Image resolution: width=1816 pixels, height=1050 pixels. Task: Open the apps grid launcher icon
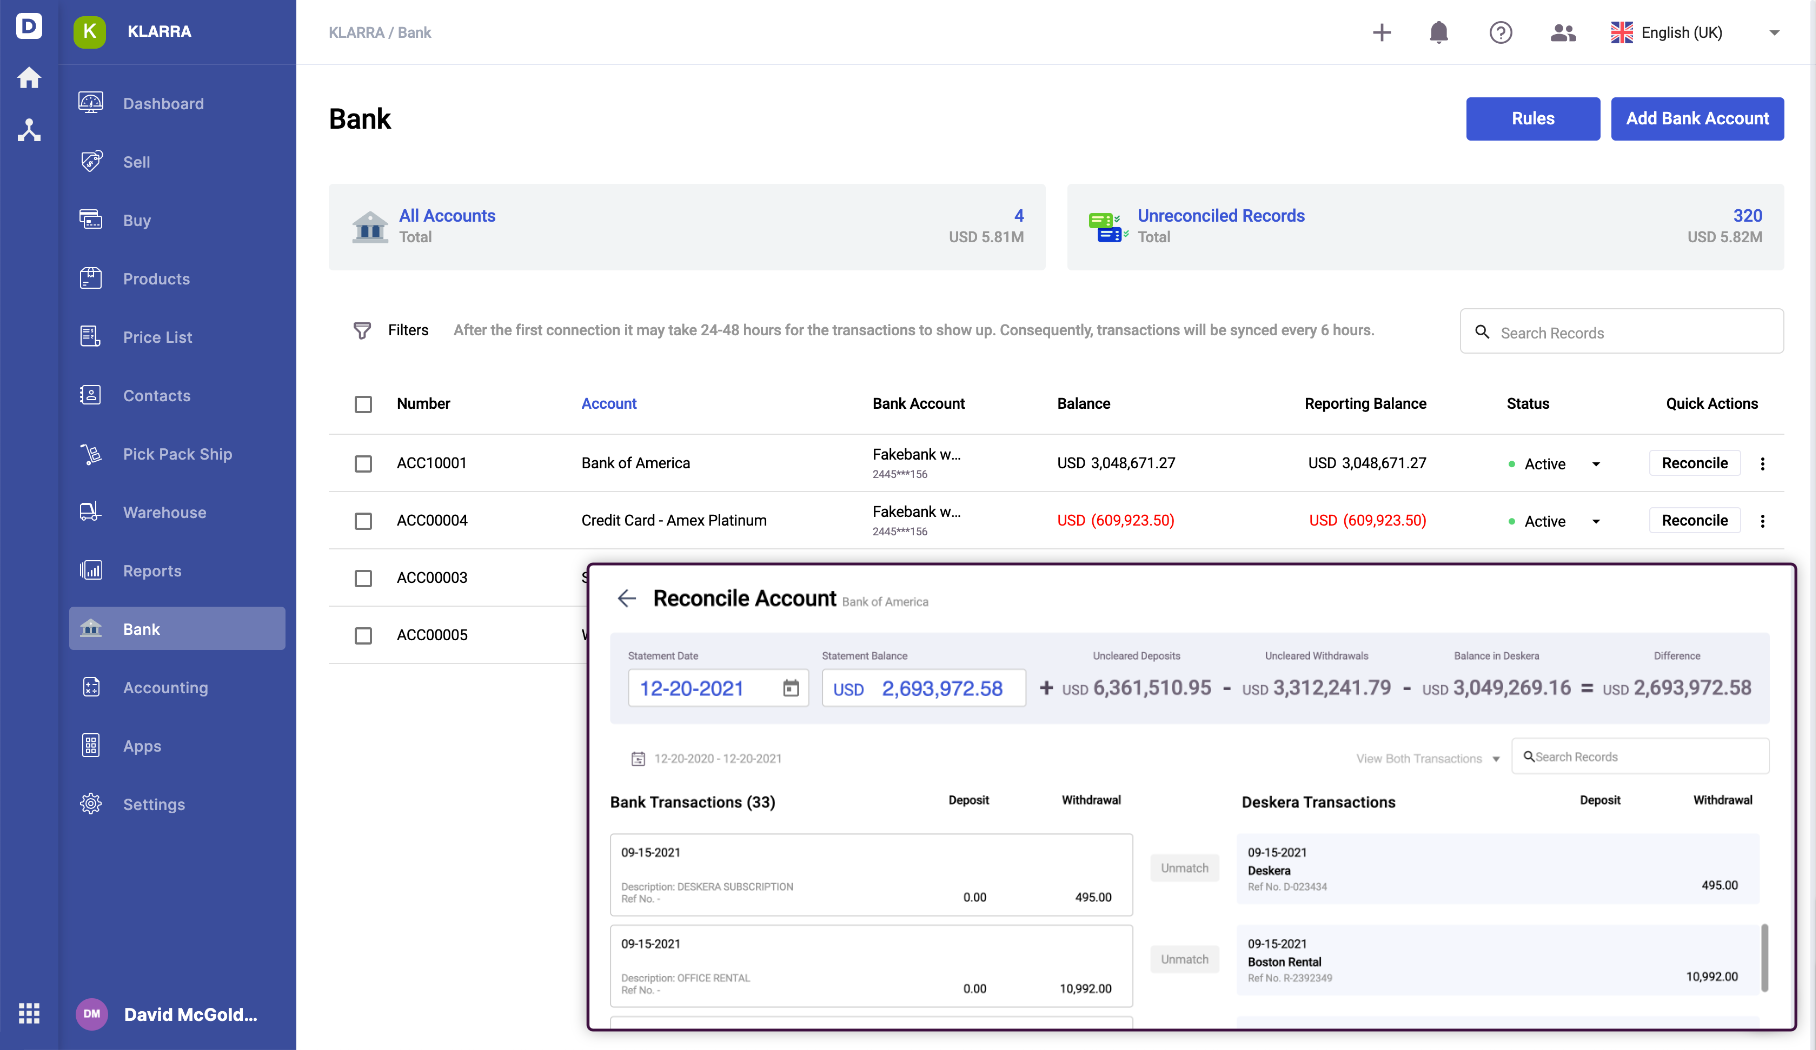tap(29, 1013)
